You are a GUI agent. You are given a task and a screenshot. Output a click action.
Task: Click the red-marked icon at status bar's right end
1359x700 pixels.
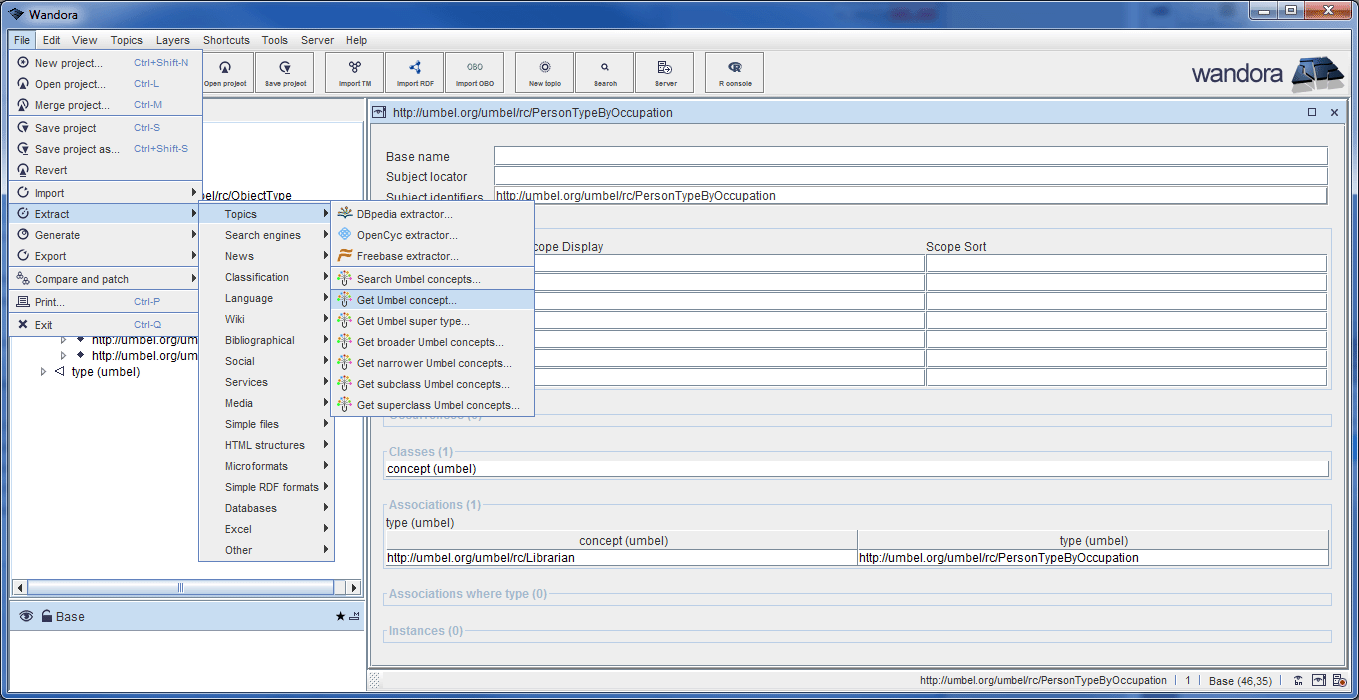(1340, 680)
